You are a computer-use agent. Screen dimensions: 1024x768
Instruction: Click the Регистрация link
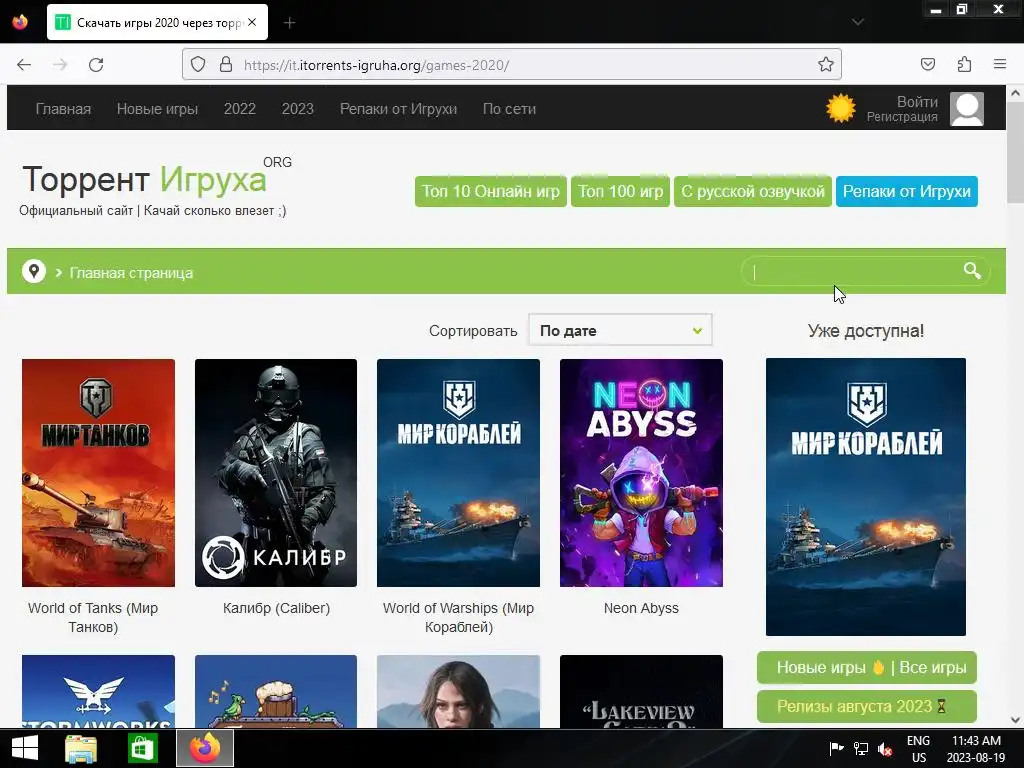click(902, 117)
